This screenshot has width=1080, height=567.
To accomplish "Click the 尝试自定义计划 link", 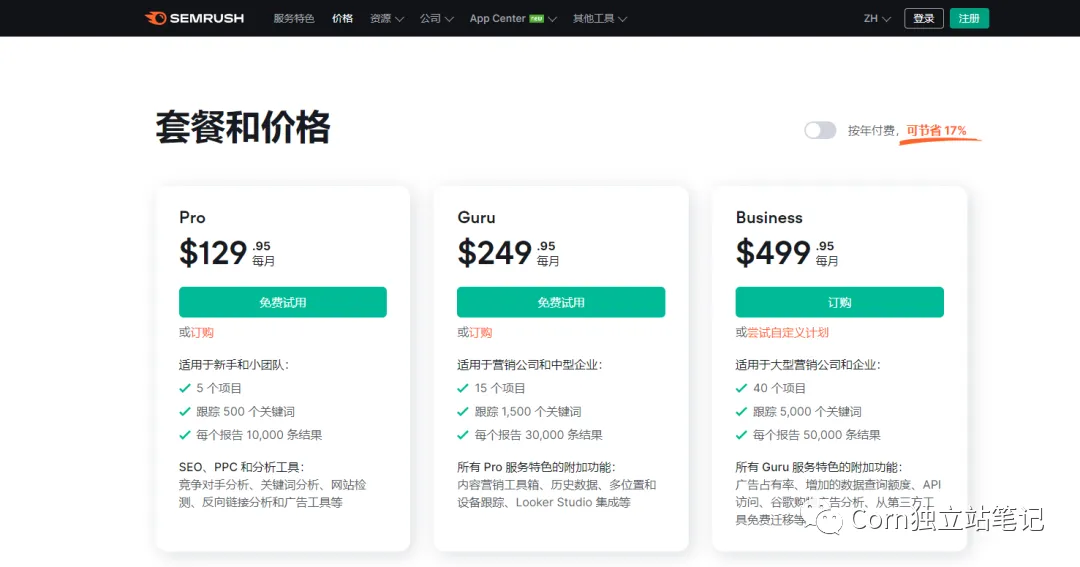I will (x=788, y=333).
